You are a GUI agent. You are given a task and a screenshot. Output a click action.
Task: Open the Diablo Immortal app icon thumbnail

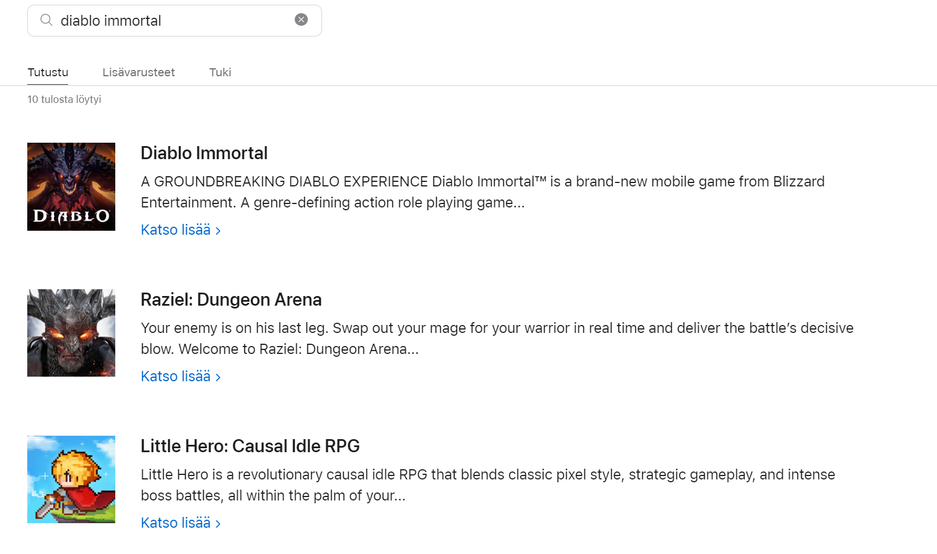[x=71, y=186]
